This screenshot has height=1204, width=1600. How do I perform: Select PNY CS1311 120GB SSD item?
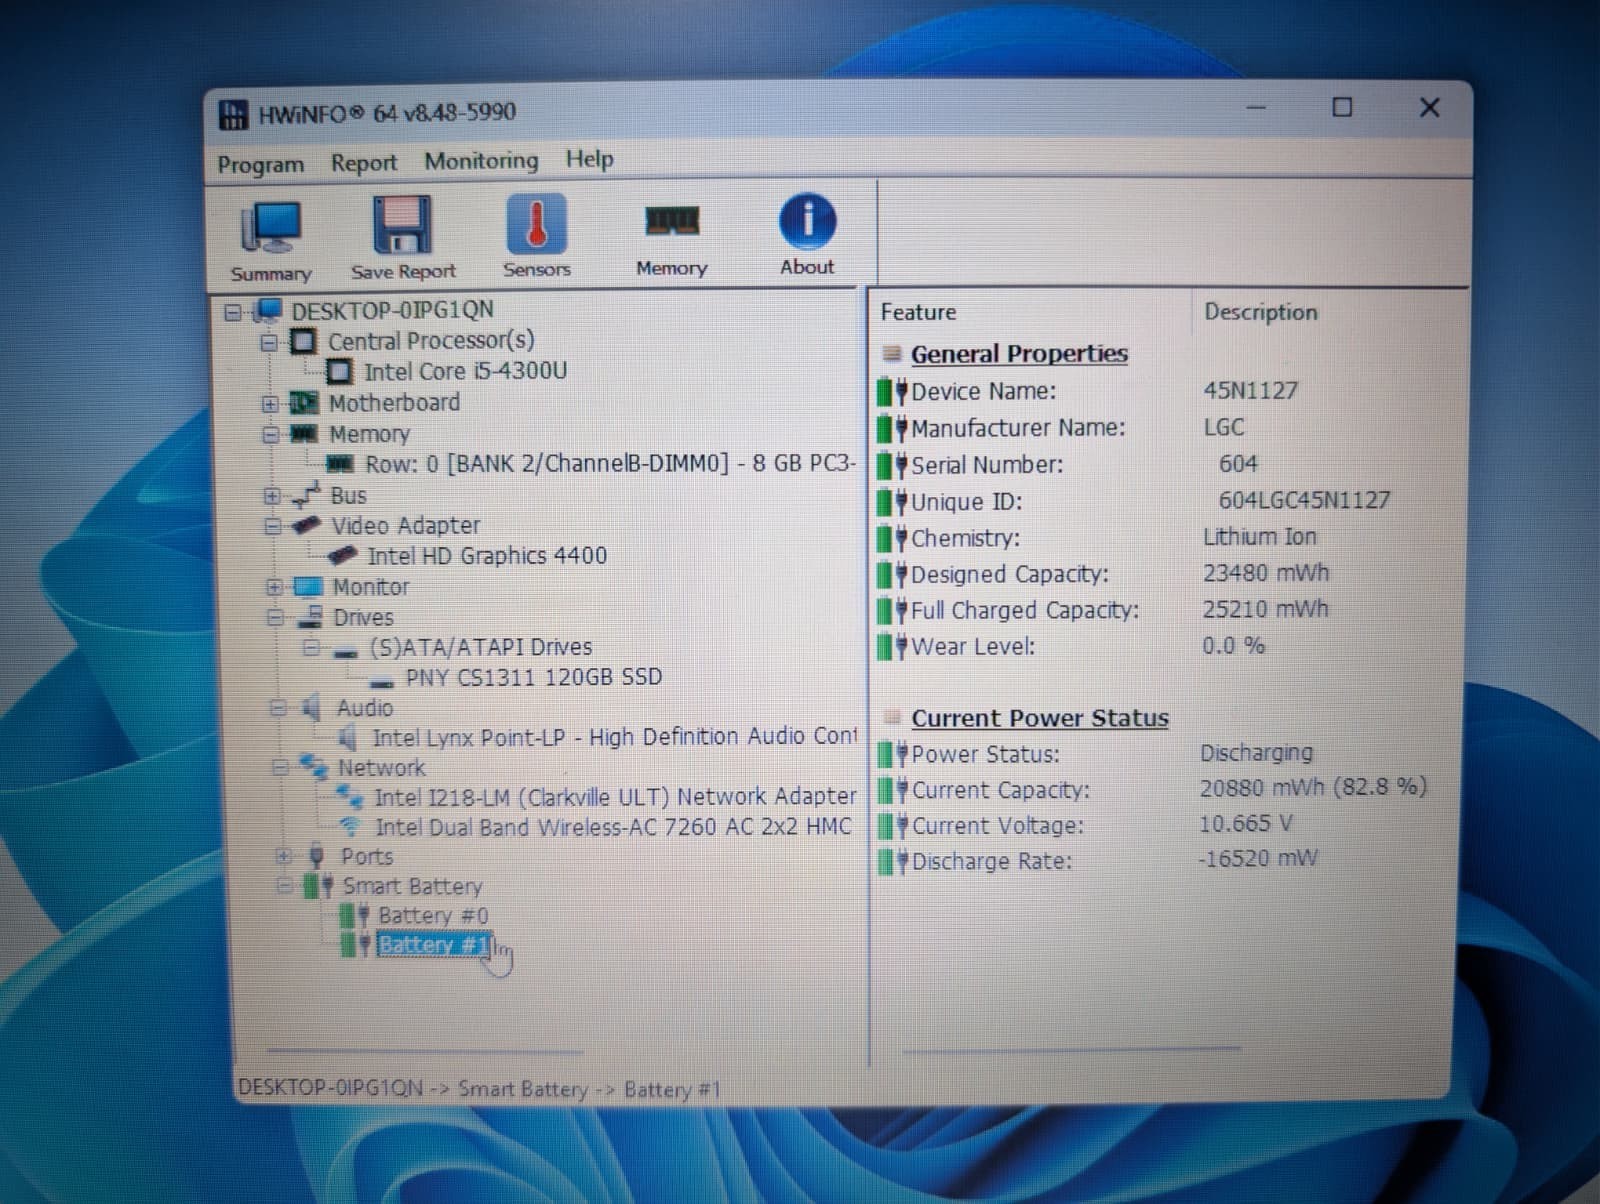click(x=534, y=677)
